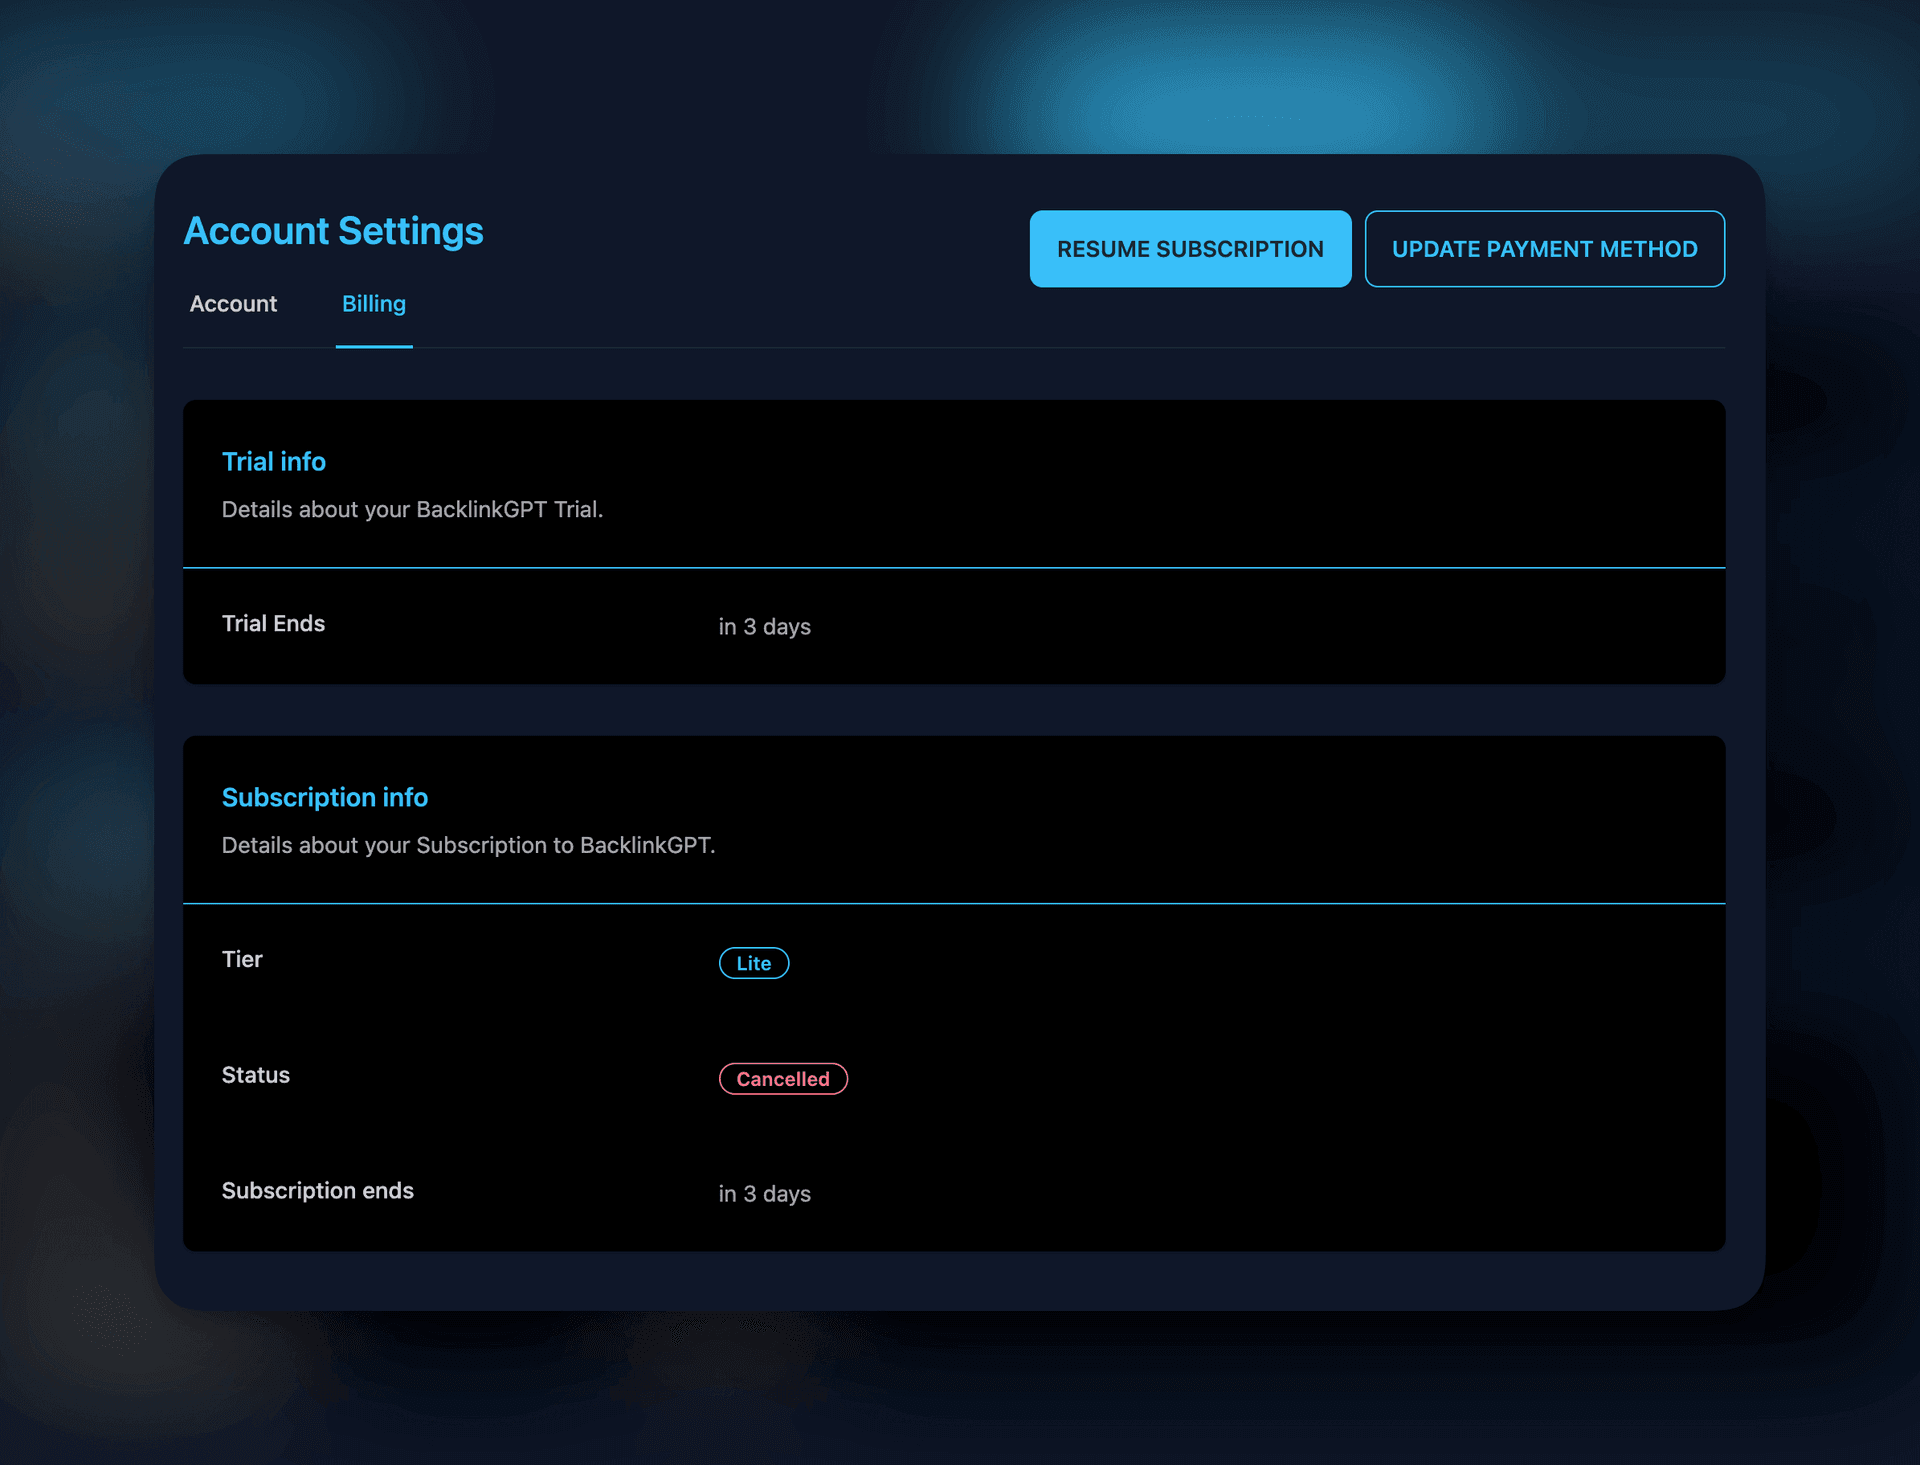Image resolution: width=1920 pixels, height=1465 pixels.
Task: Click the Subscription info card
Action: (953, 990)
